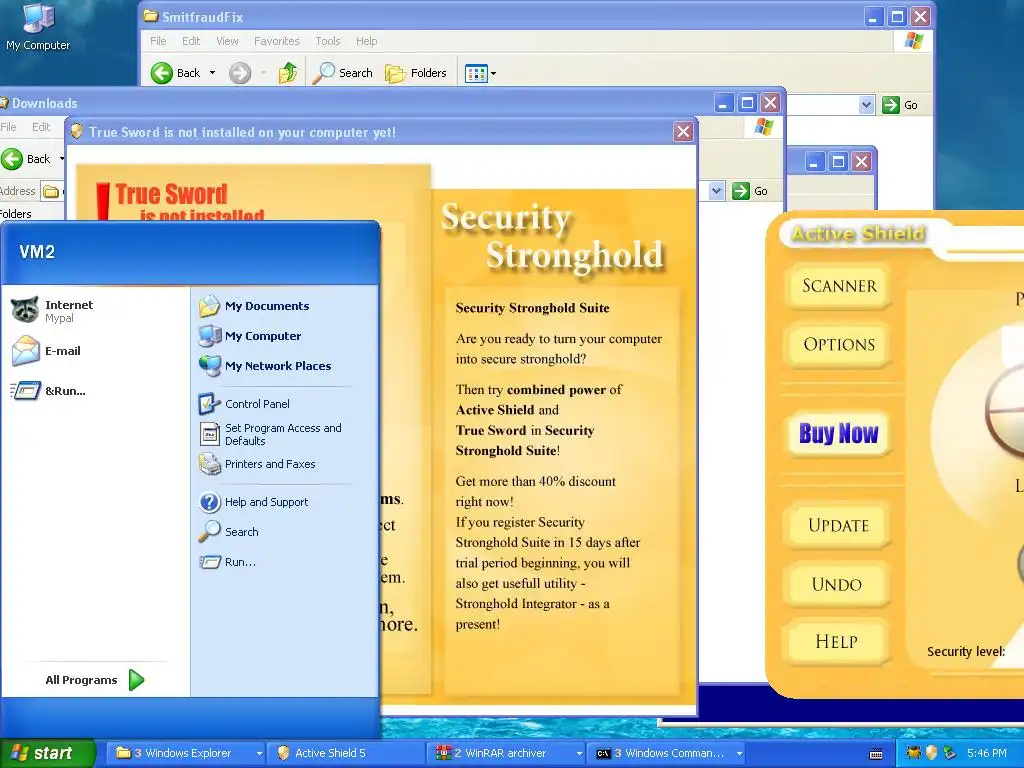Open the address bar dropdown in SmitfraudFix
Screen dimensions: 1024x768
tap(866, 104)
